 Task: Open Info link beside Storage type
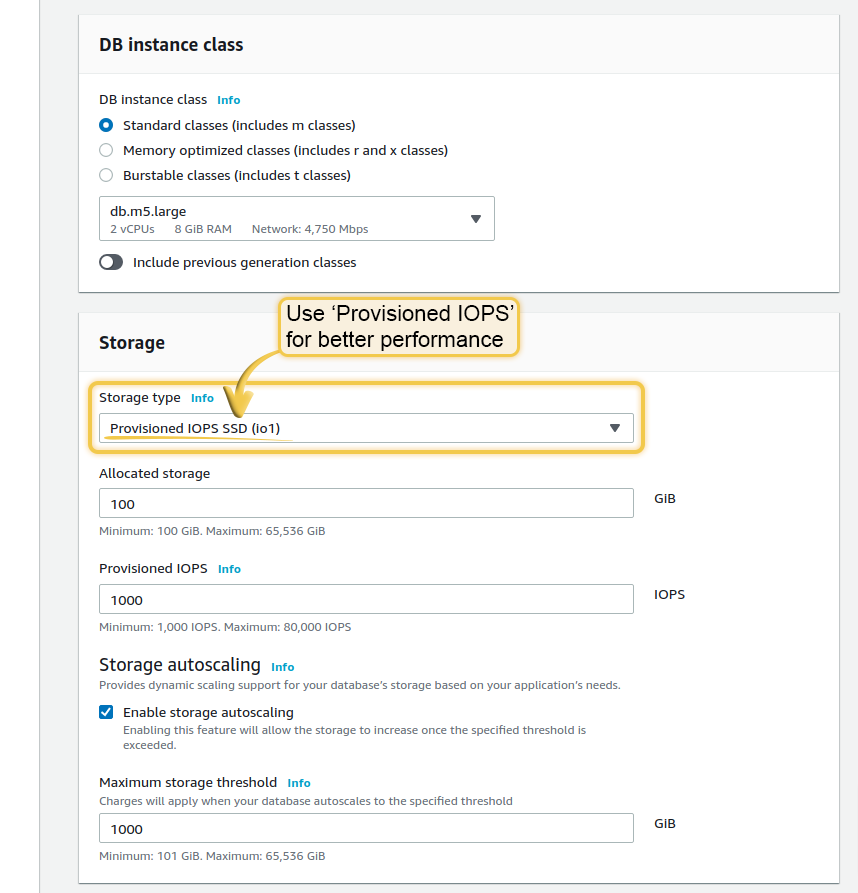coord(202,398)
